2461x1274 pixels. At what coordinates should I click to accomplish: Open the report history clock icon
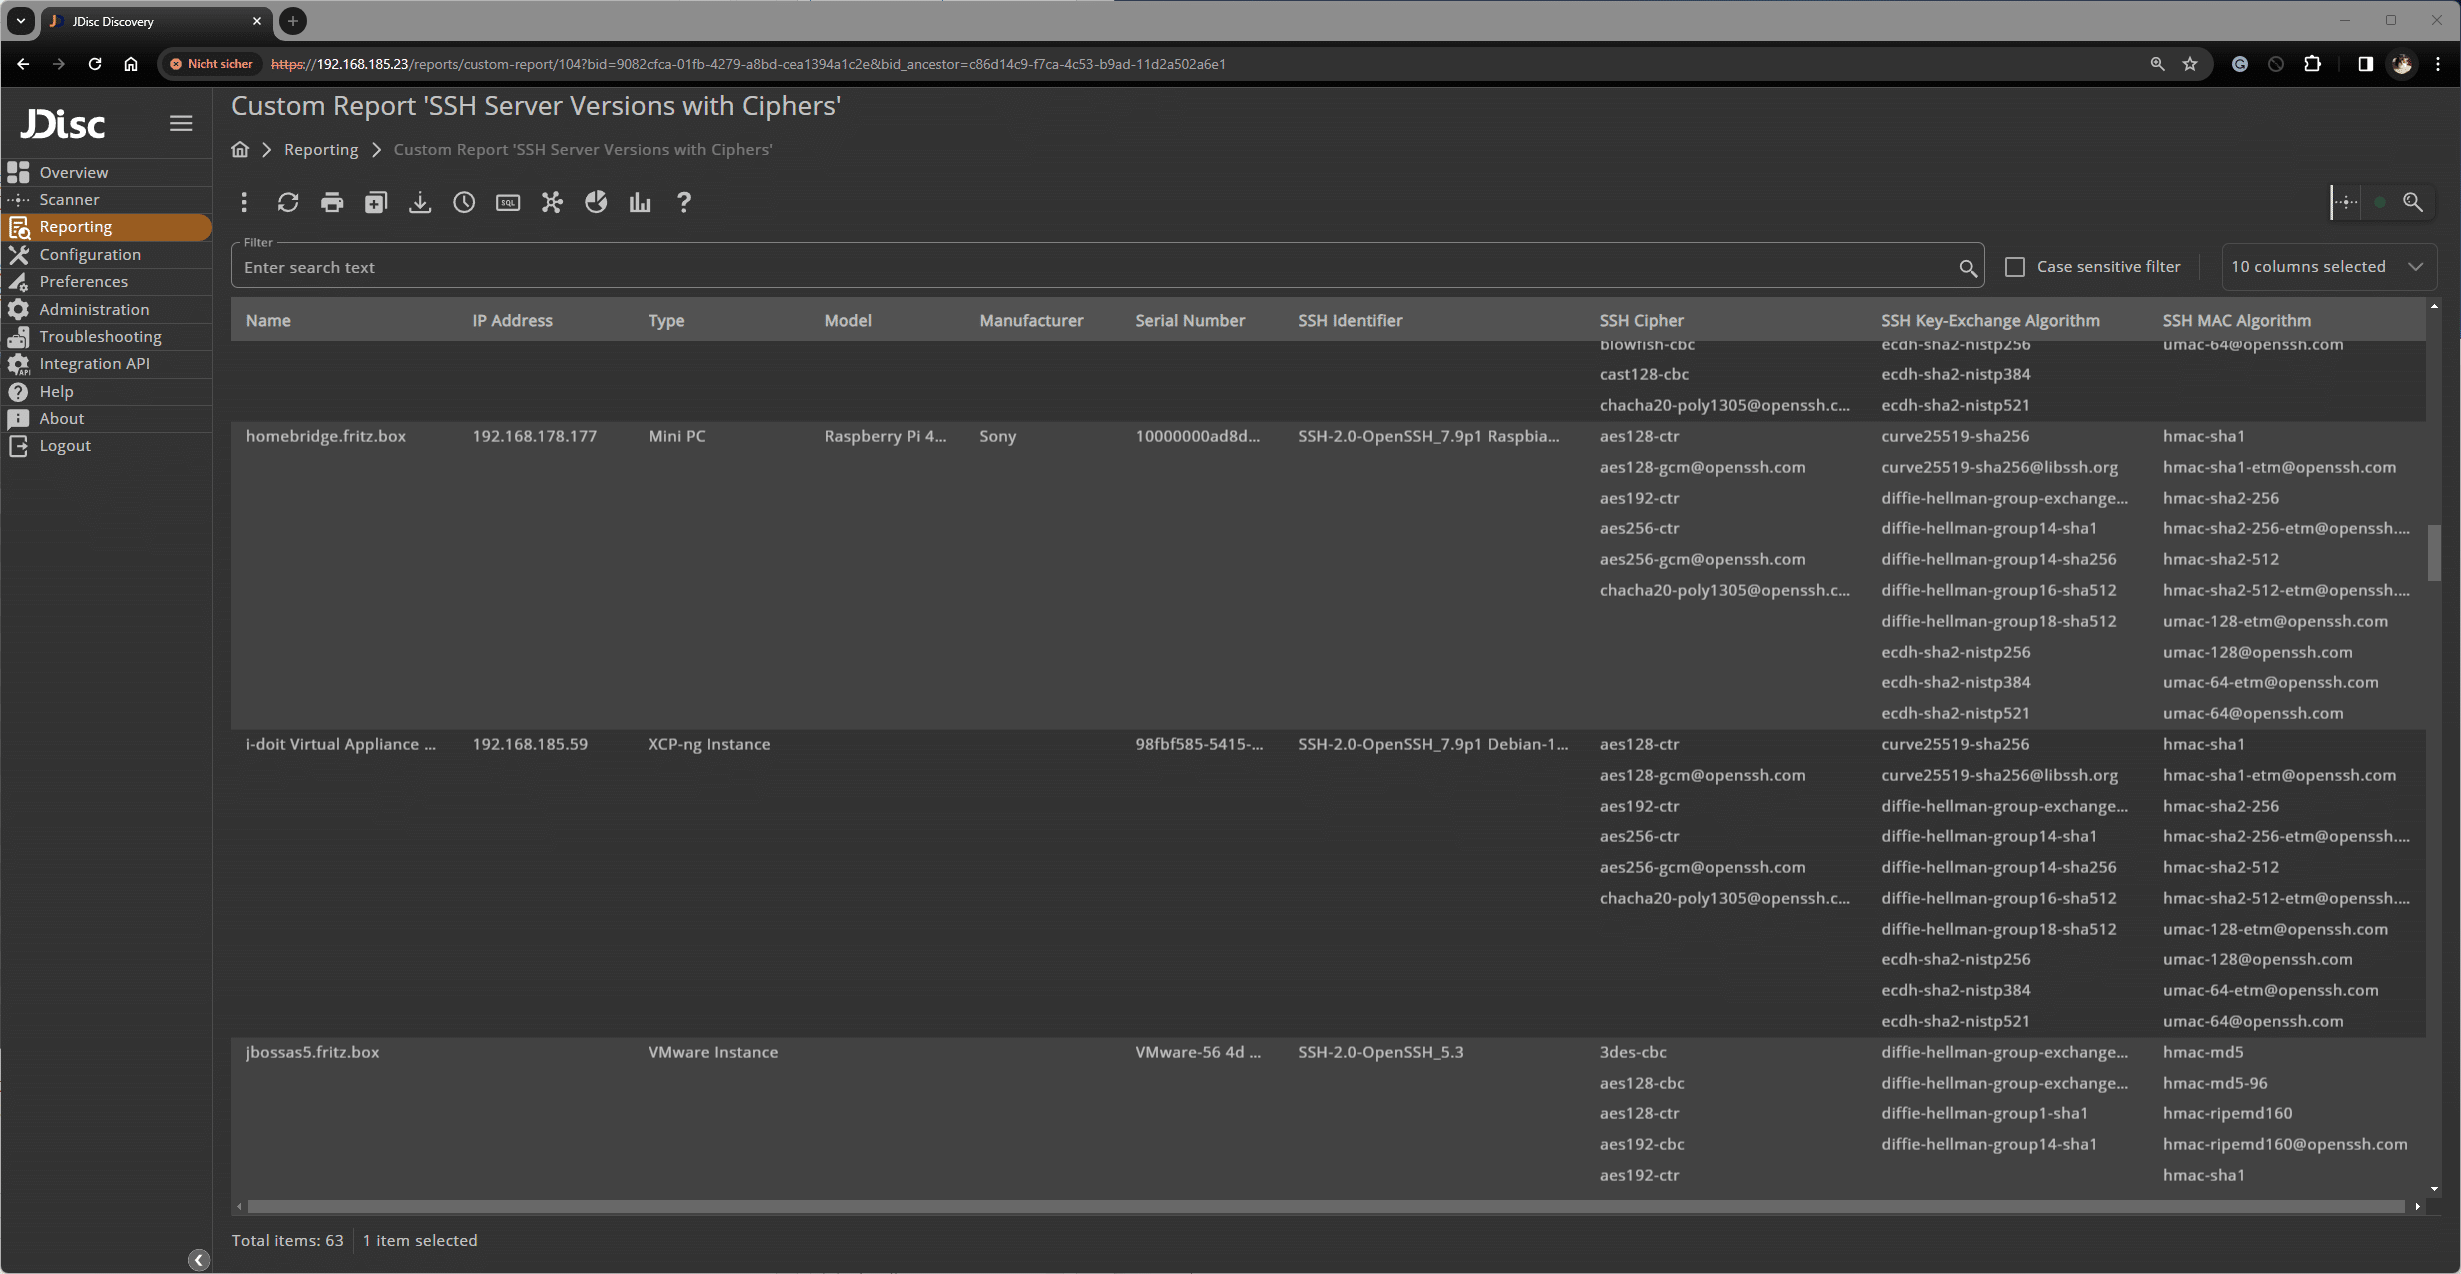pyautogui.click(x=463, y=202)
